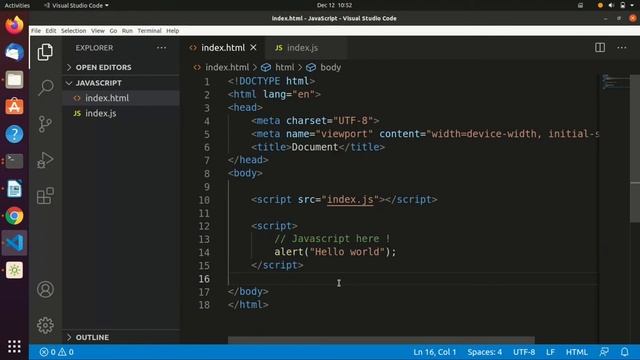Click the editor horizontal scrollbar
The width and height of the screenshot is (640, 360).
(x=381, y=340)
